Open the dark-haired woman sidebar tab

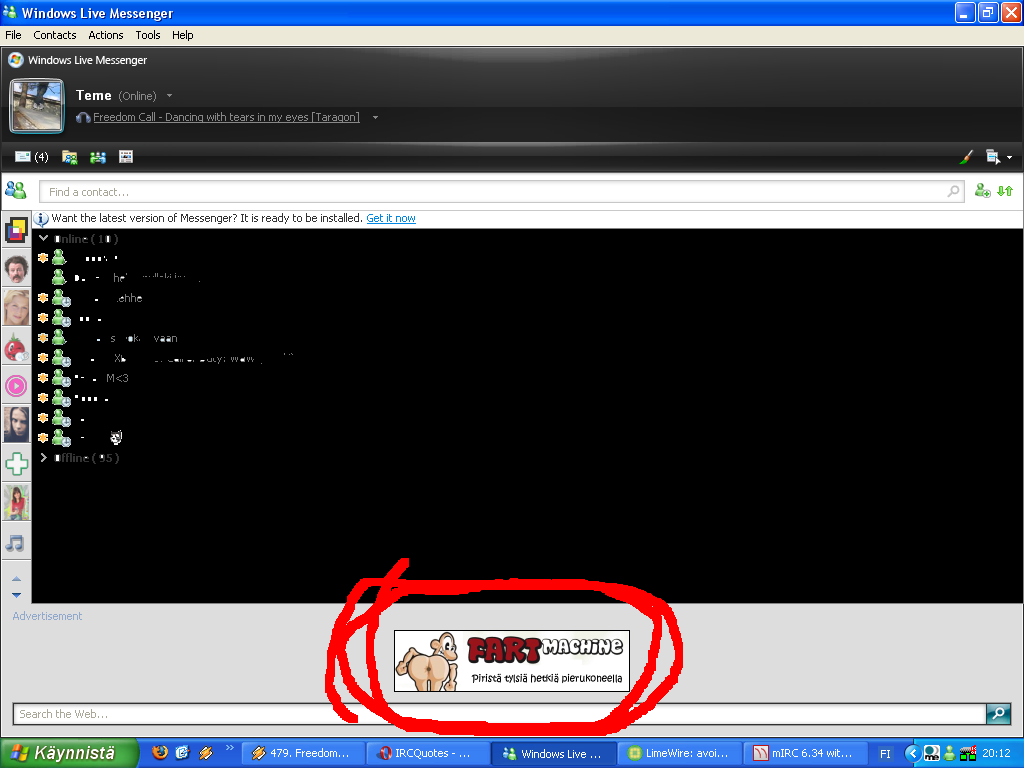tap(16, 424)
